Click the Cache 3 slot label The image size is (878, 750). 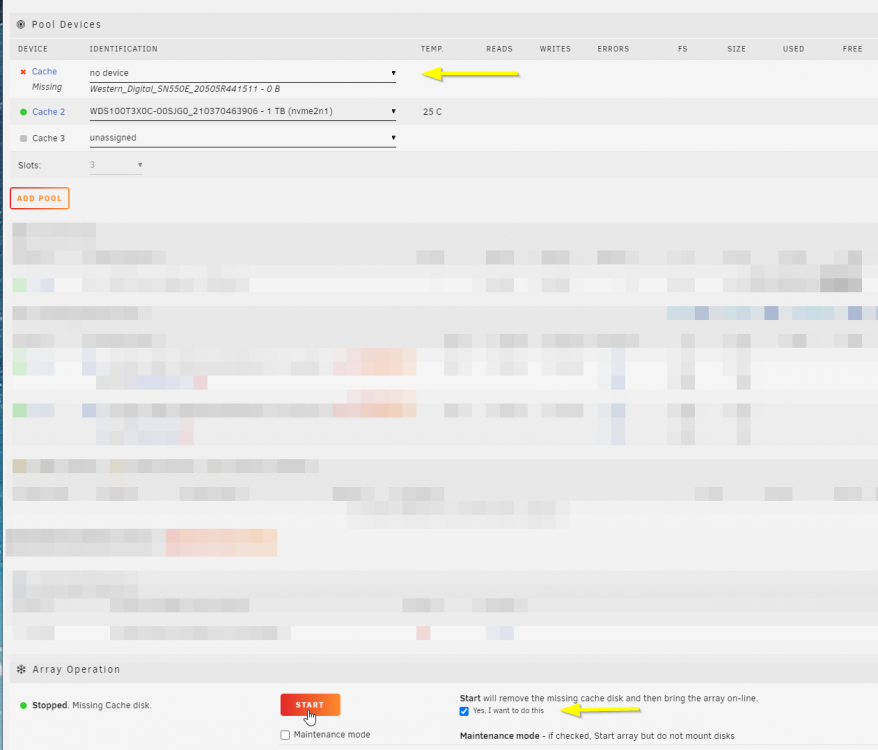[48, 138]
